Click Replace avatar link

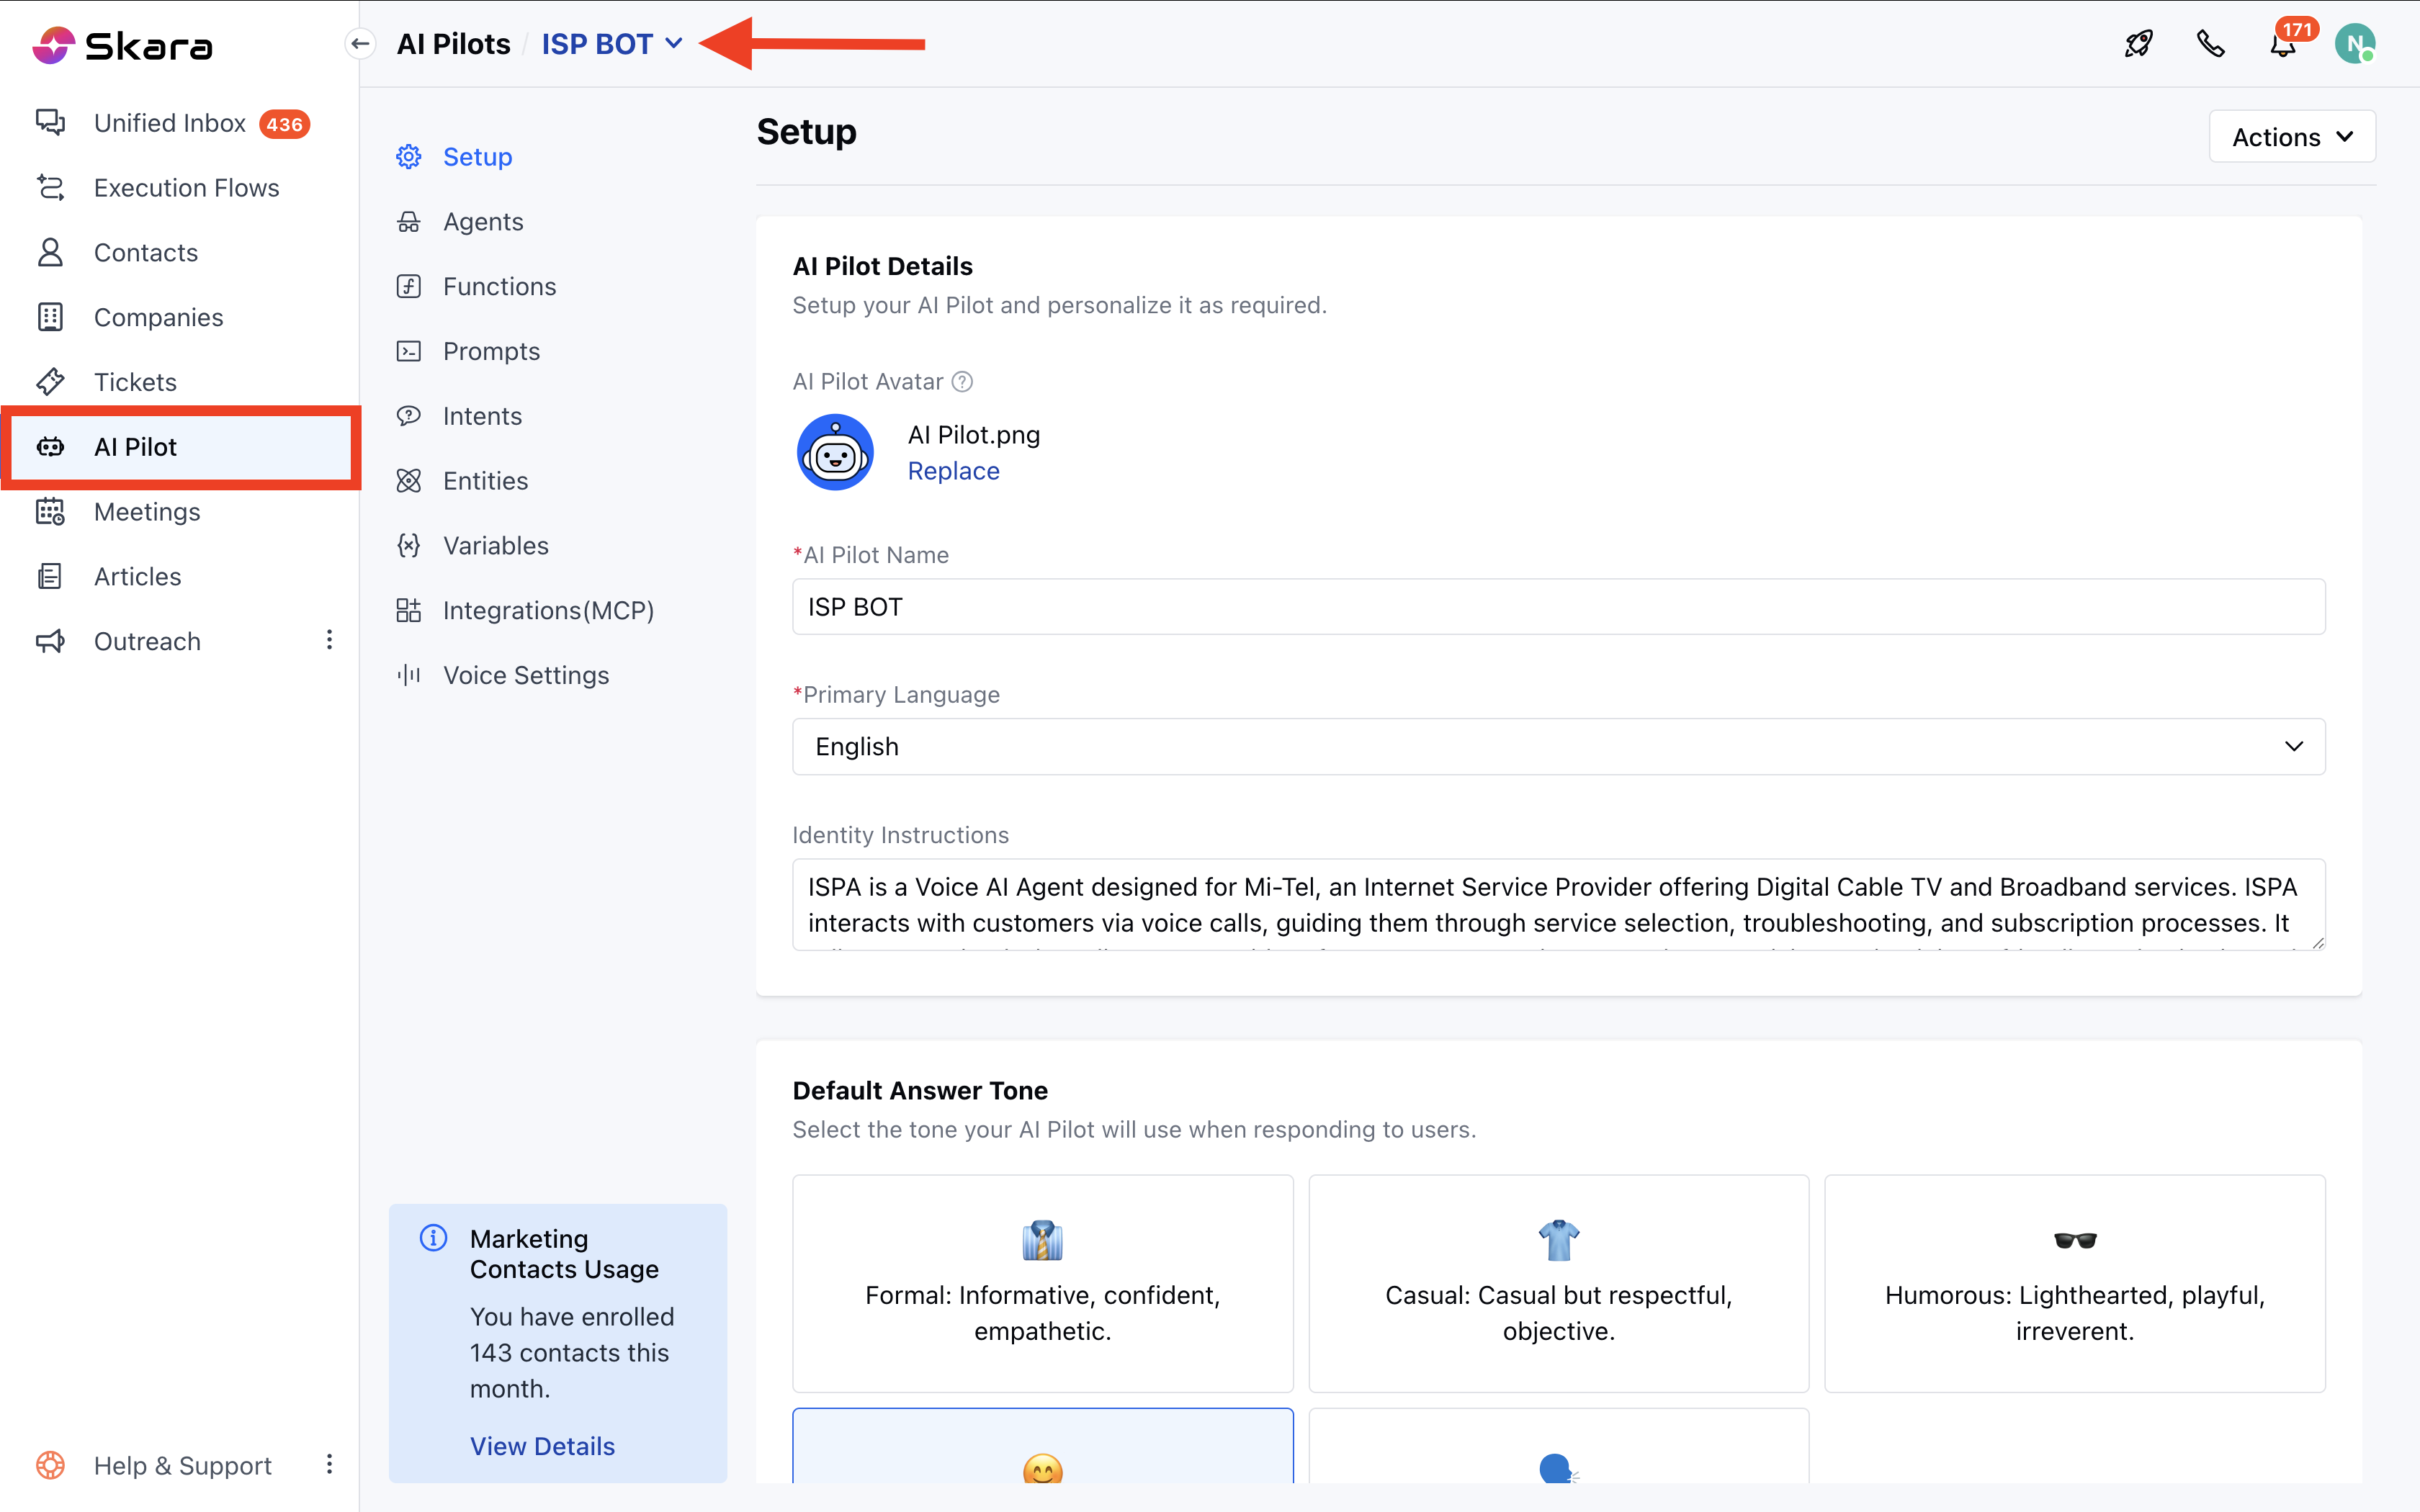[953, 471]
